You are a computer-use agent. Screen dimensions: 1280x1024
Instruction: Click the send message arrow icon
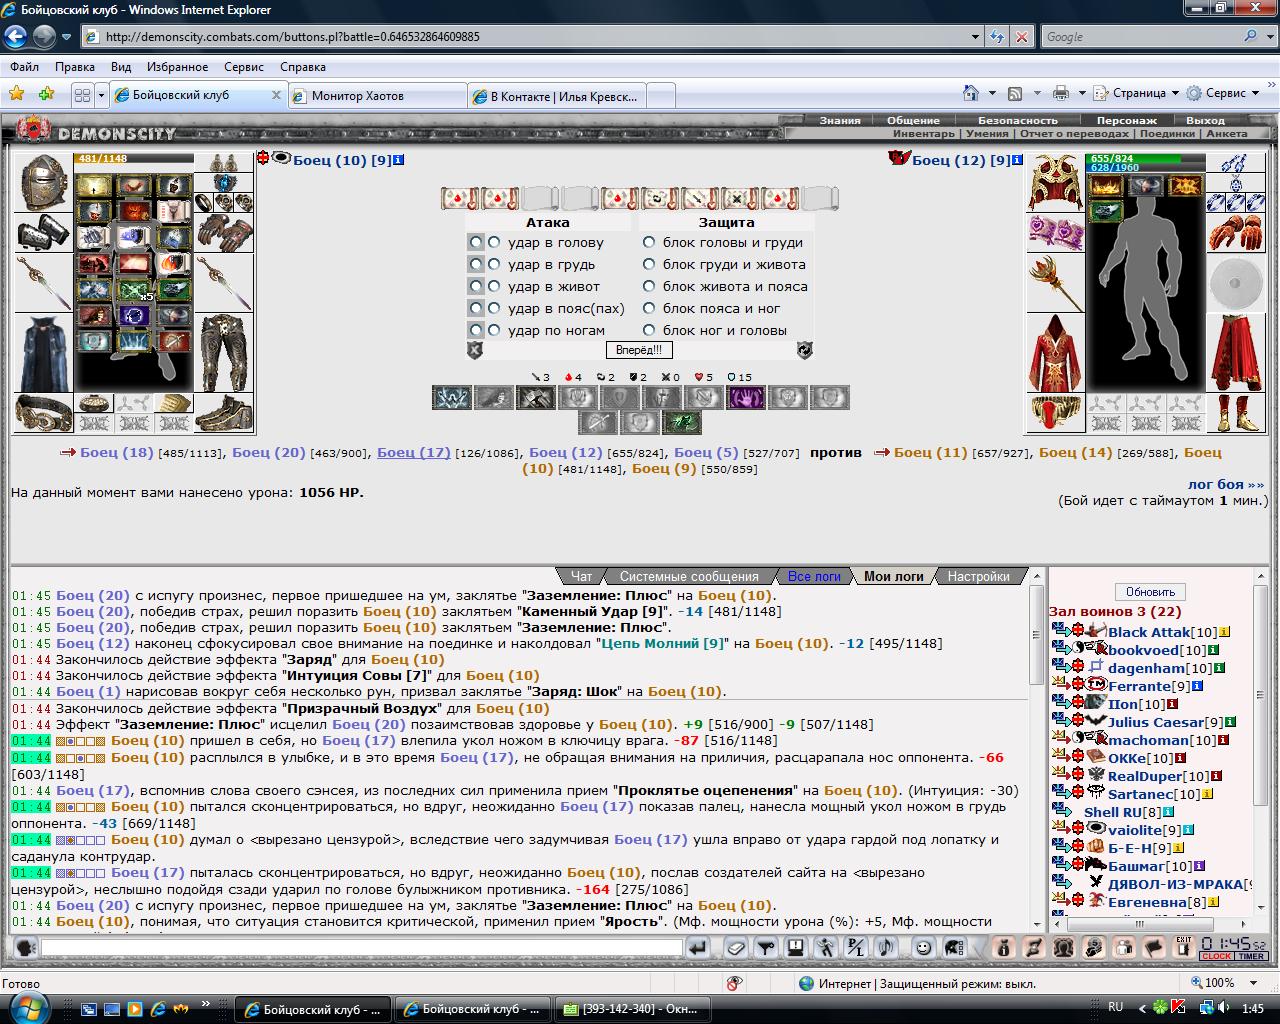(x=699, y=948)
